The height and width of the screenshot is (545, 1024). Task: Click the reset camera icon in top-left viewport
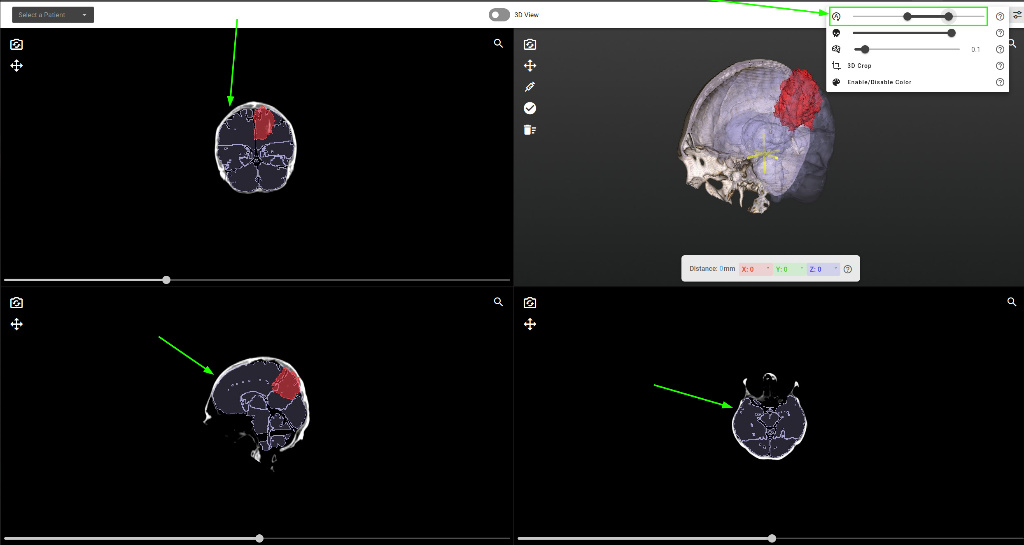point(16,45)
